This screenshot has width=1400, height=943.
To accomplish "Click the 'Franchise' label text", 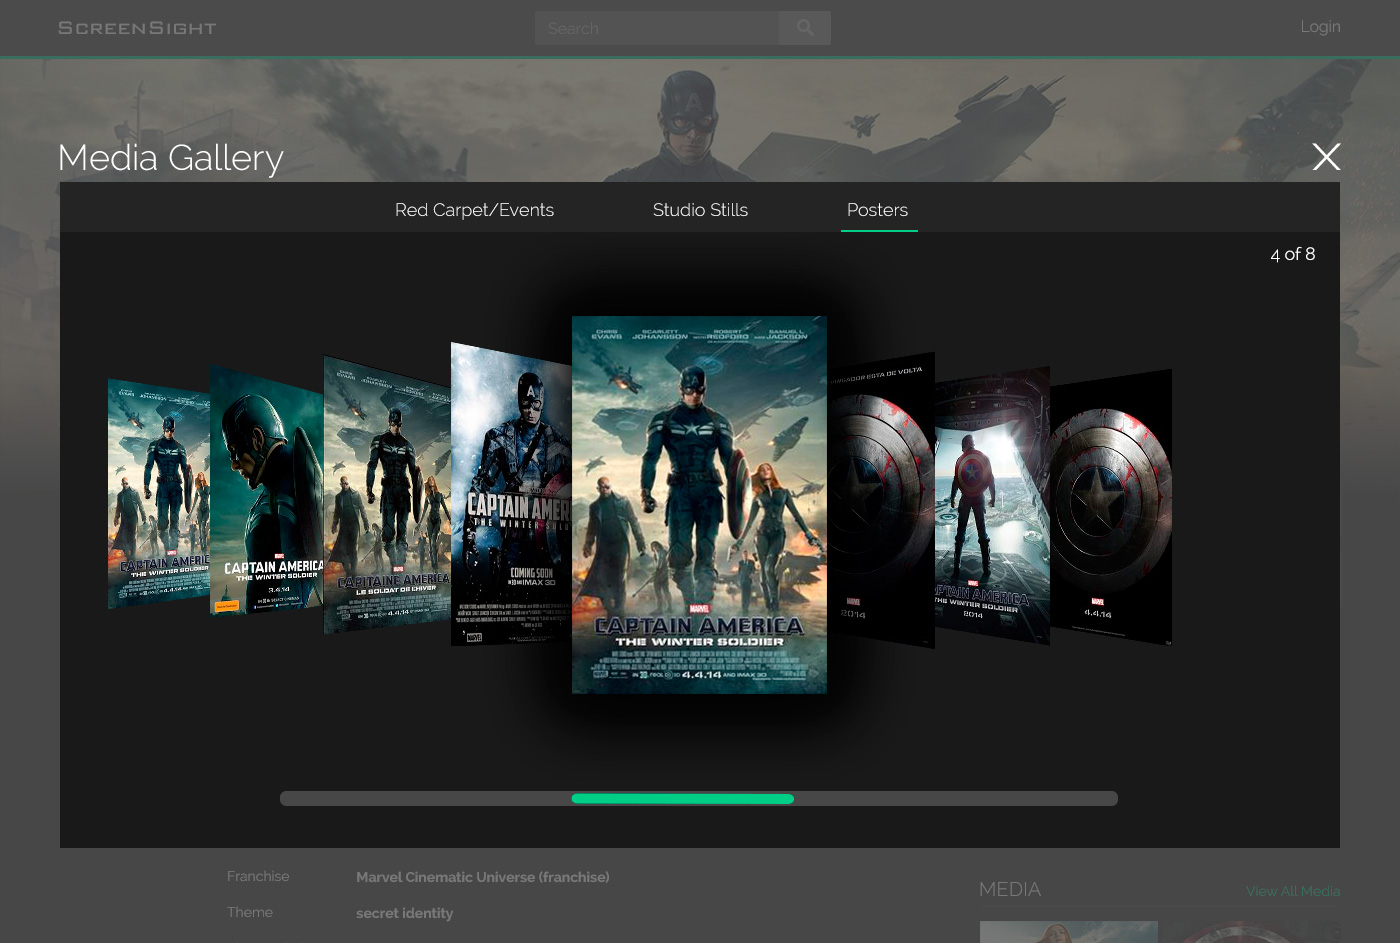I will point(258,876).
